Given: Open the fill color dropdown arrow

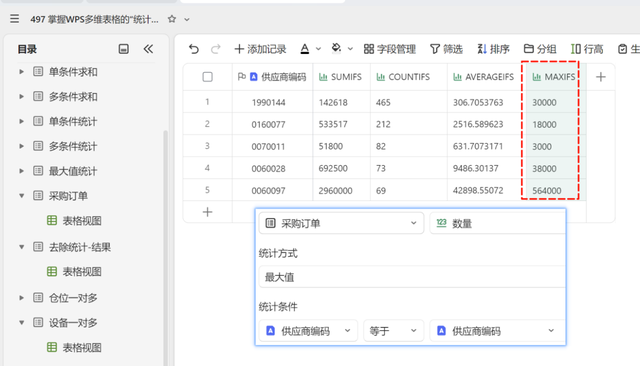Looking at the screenshot, I should click(x=350, y=49).
